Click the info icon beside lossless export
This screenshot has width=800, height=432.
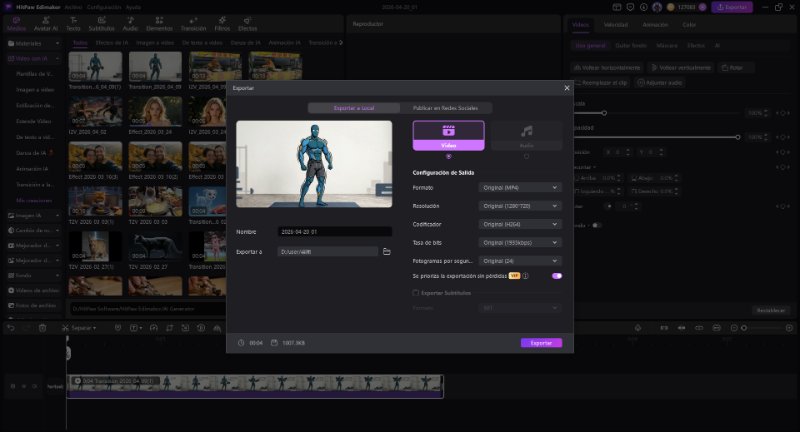click(526, 275)
